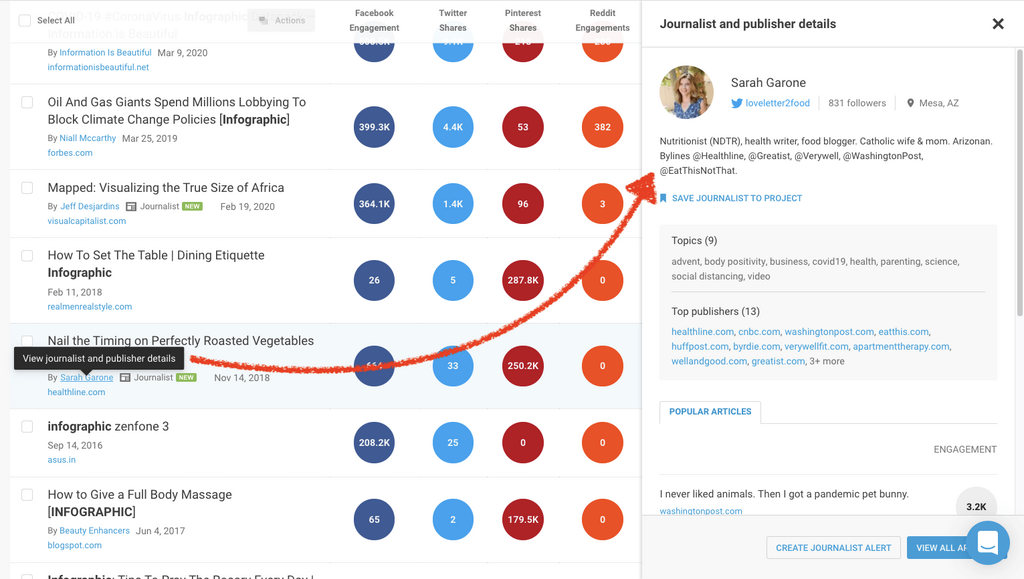Switch to Popular Articles tab
Image resolution: width=1024 pixels, height=579 pixels.
[x=710, y=412]
